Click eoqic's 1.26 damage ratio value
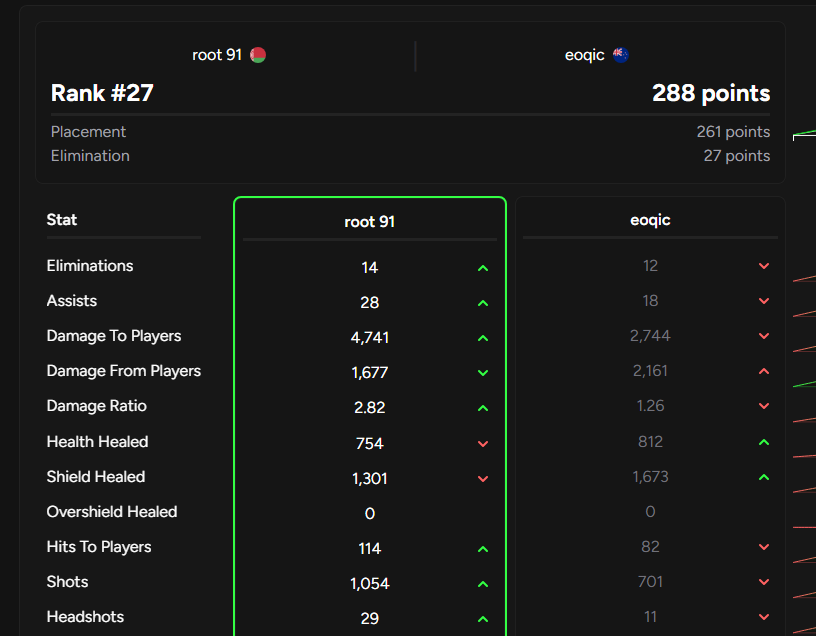 [x=650, y=406]
